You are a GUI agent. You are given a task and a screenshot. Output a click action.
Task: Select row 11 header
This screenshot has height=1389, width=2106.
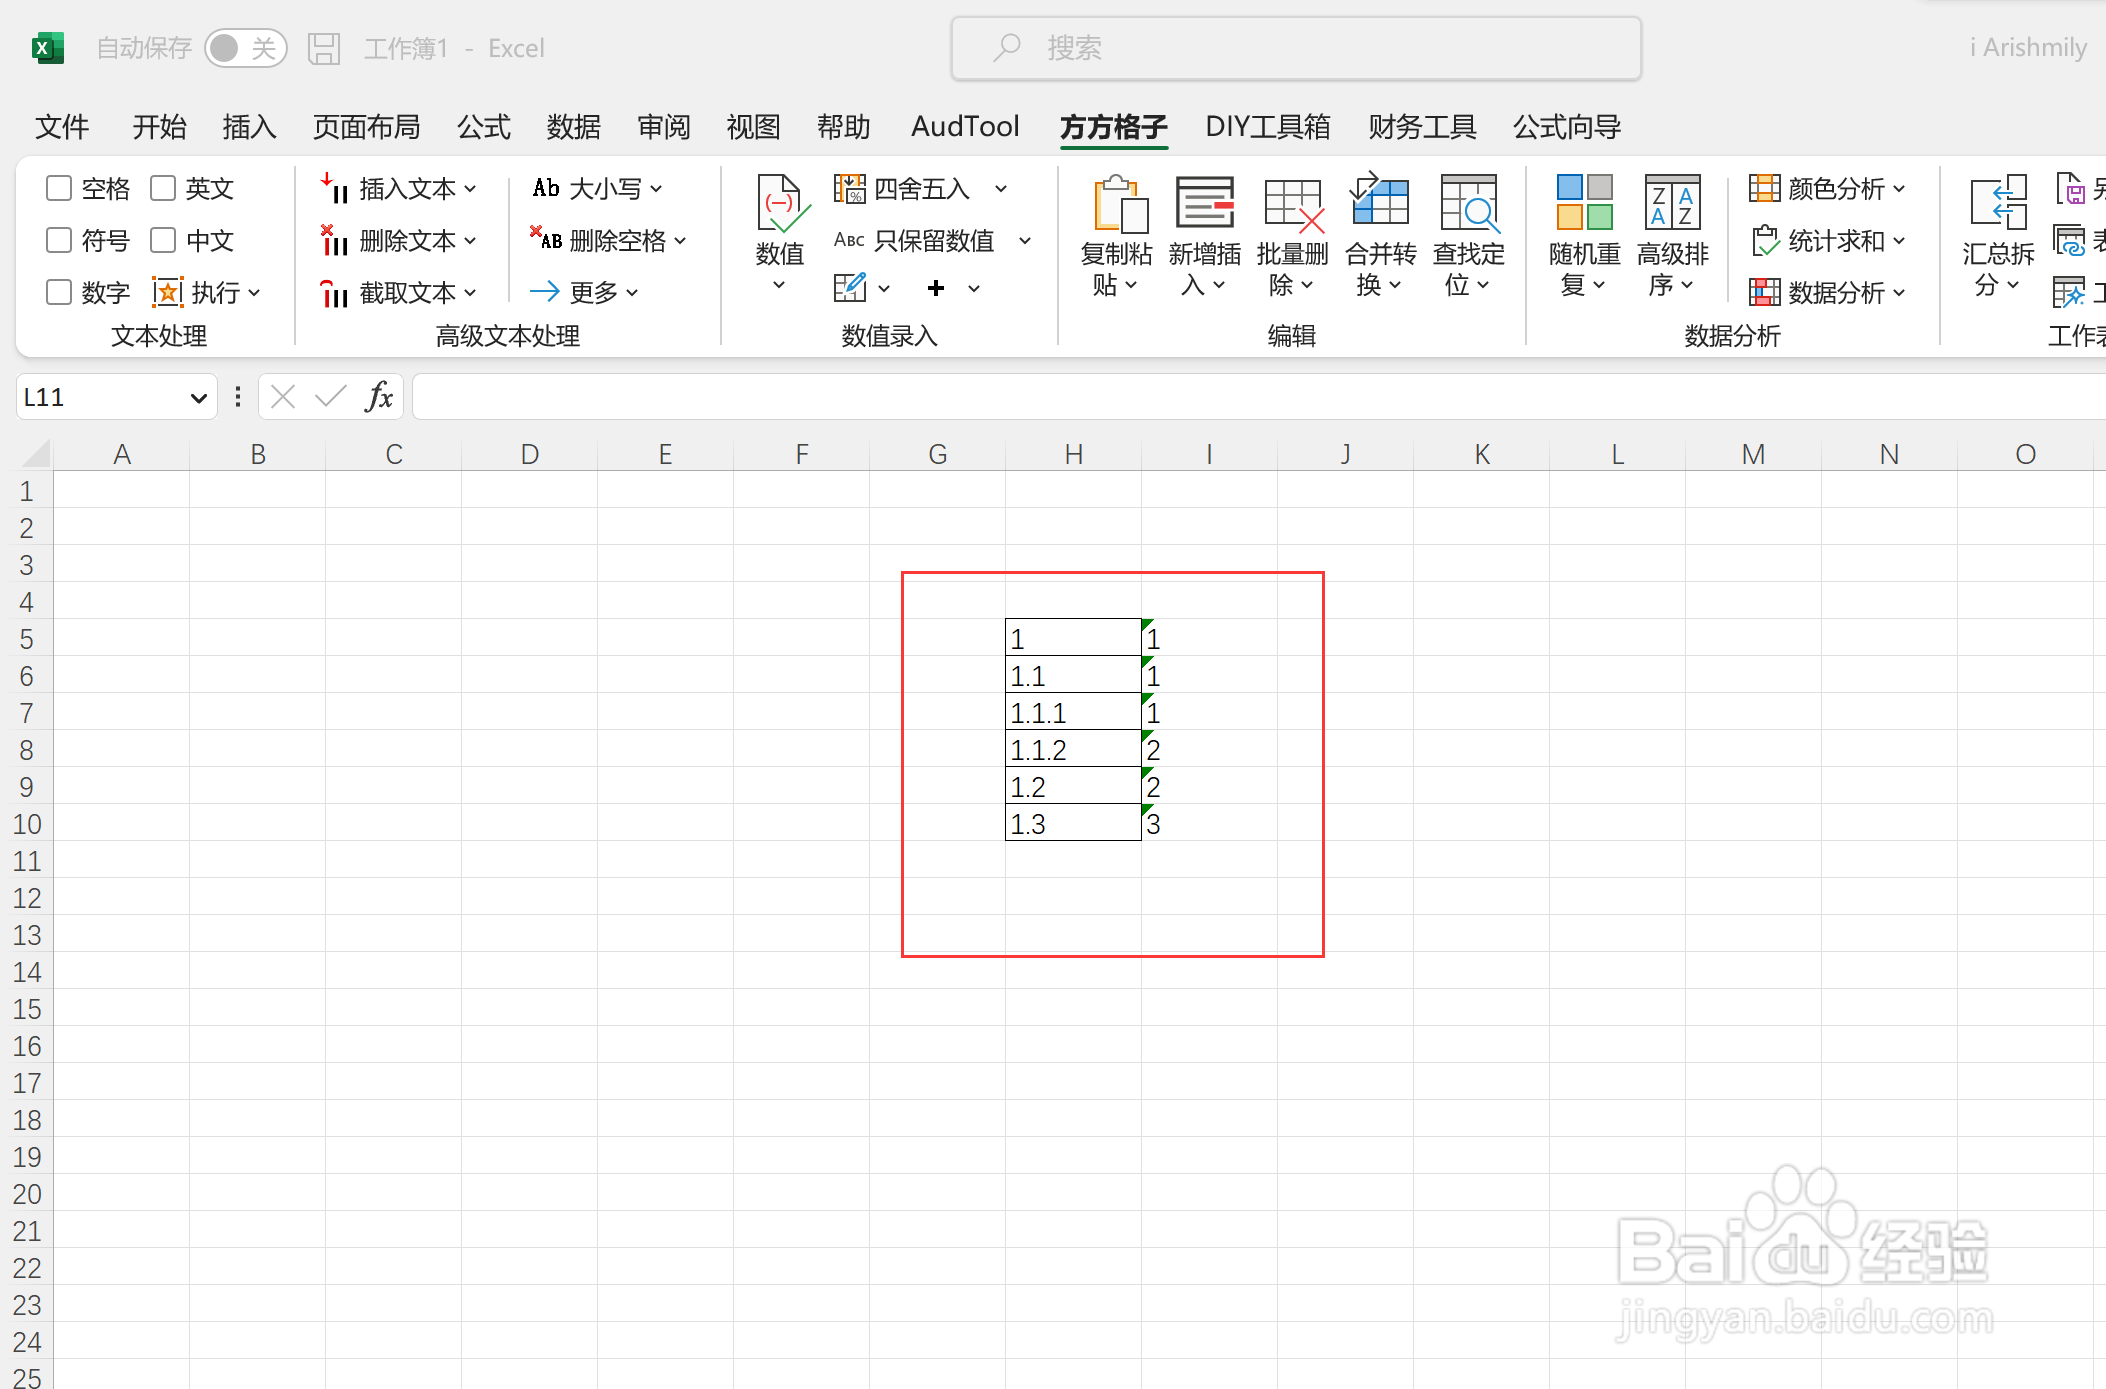(27, 861)
